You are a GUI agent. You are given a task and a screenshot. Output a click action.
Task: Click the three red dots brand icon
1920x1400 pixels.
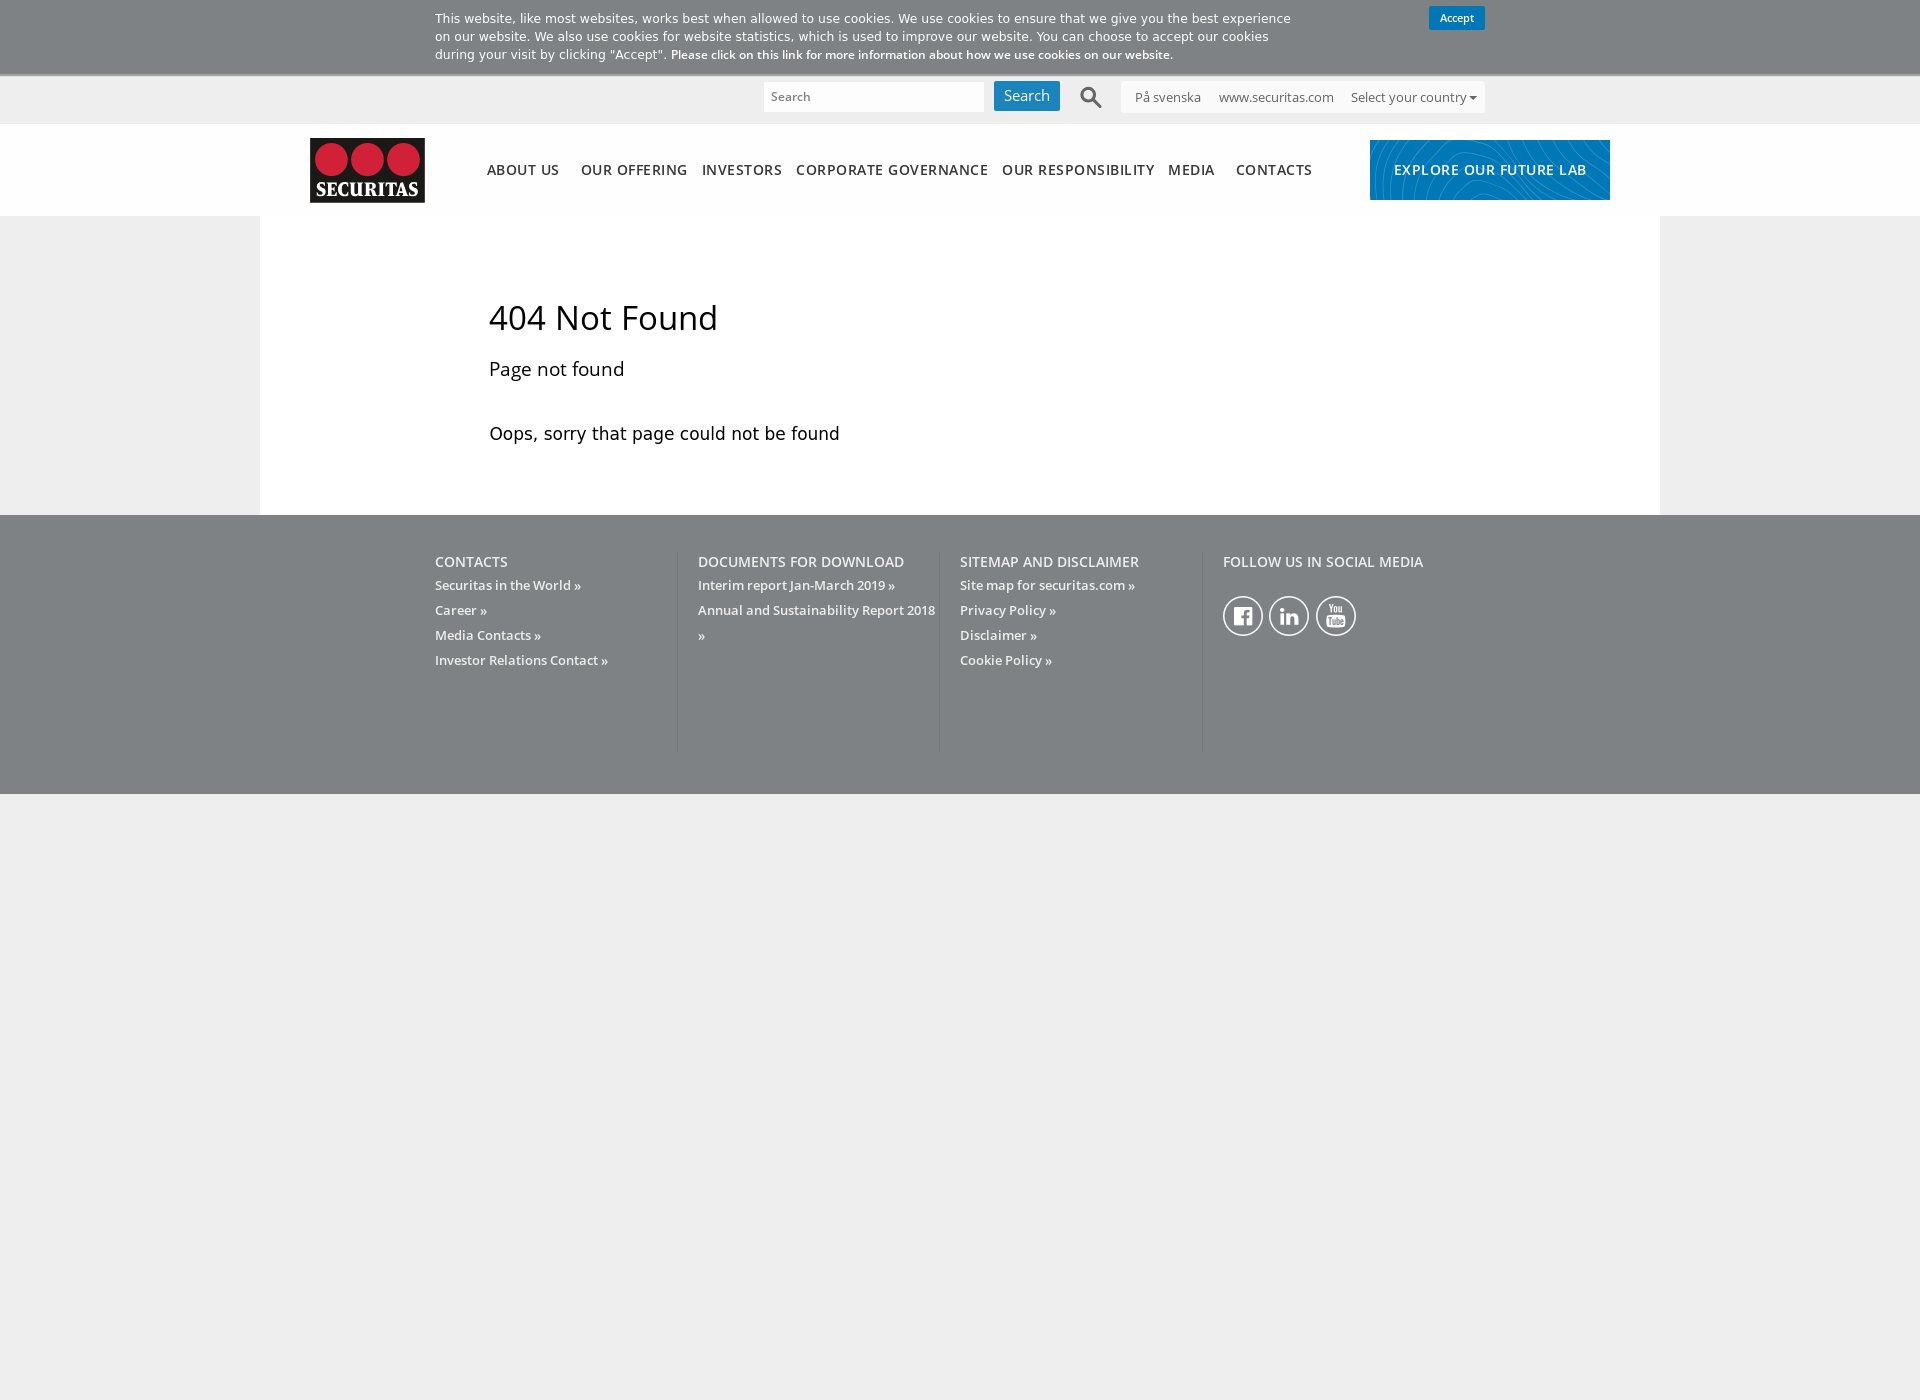367,168
